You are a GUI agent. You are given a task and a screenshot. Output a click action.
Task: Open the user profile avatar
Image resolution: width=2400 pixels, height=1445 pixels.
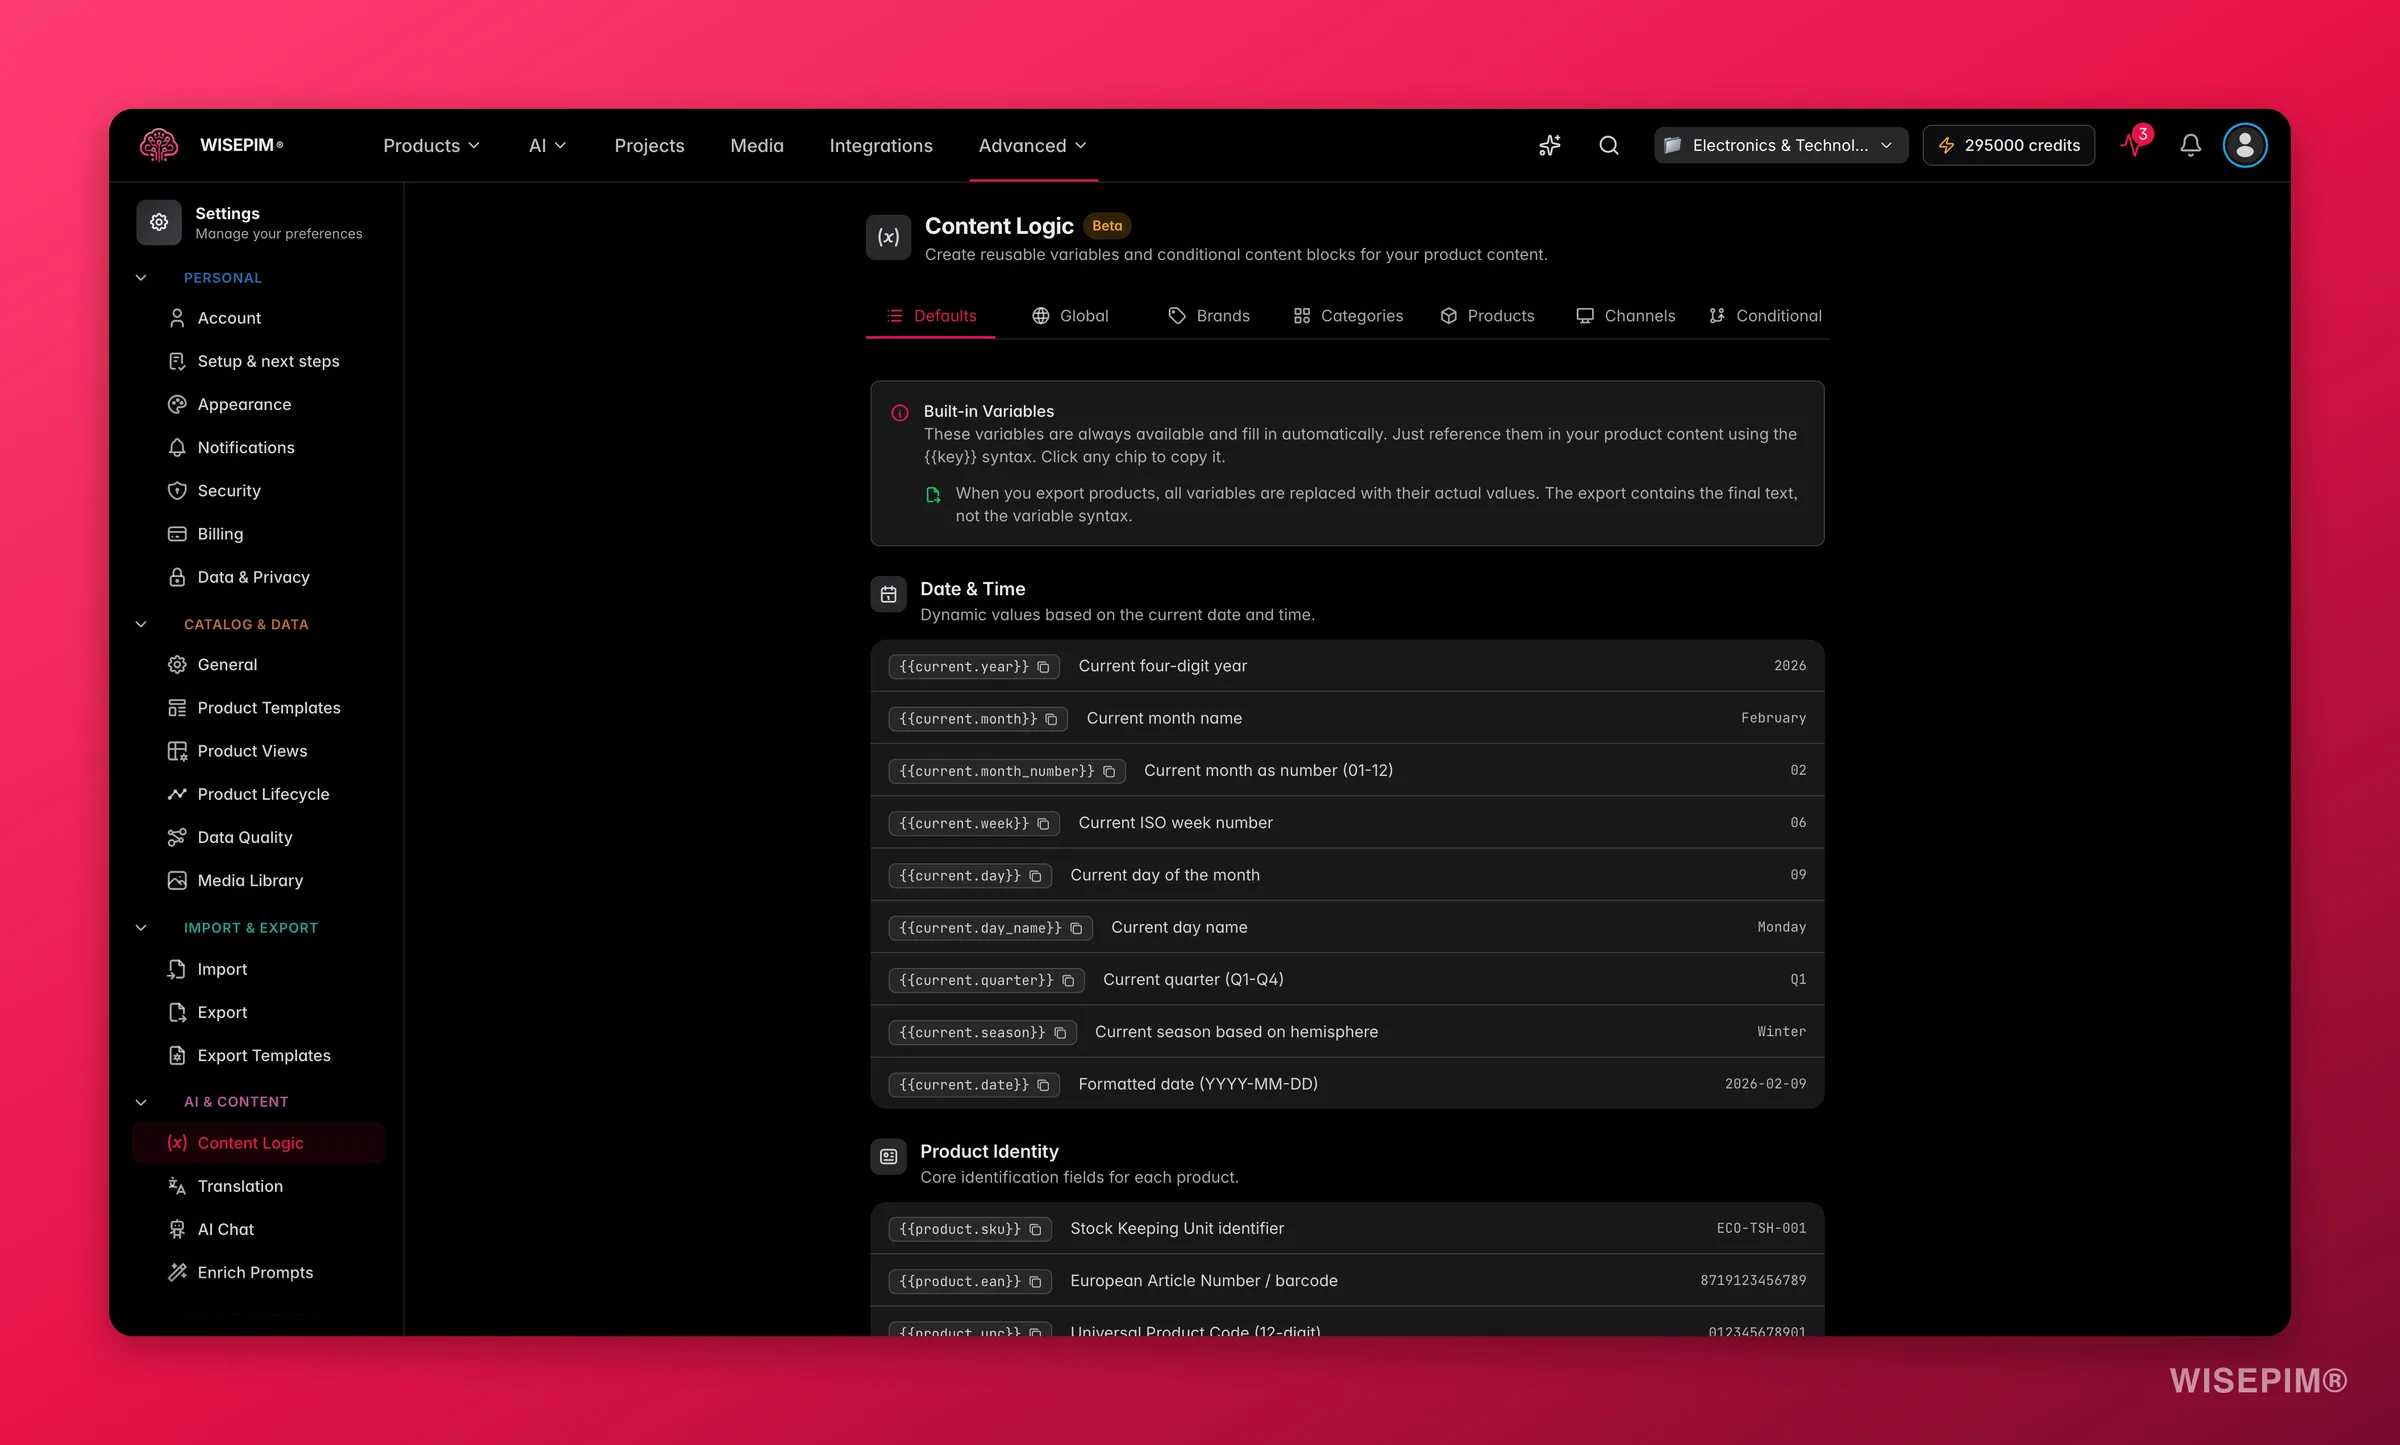(x=2245, y=145)
